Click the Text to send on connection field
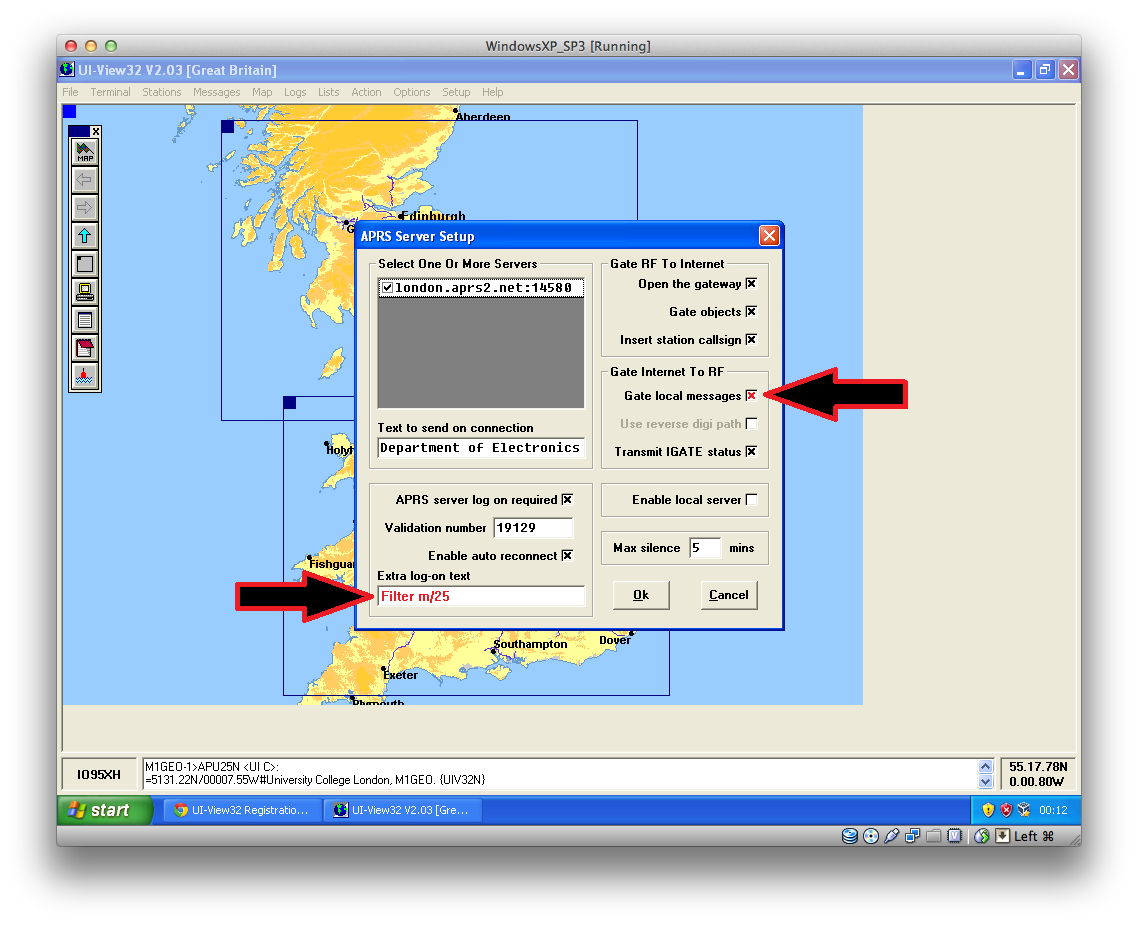The image size is (1138, 925). [x=480, y=448]
